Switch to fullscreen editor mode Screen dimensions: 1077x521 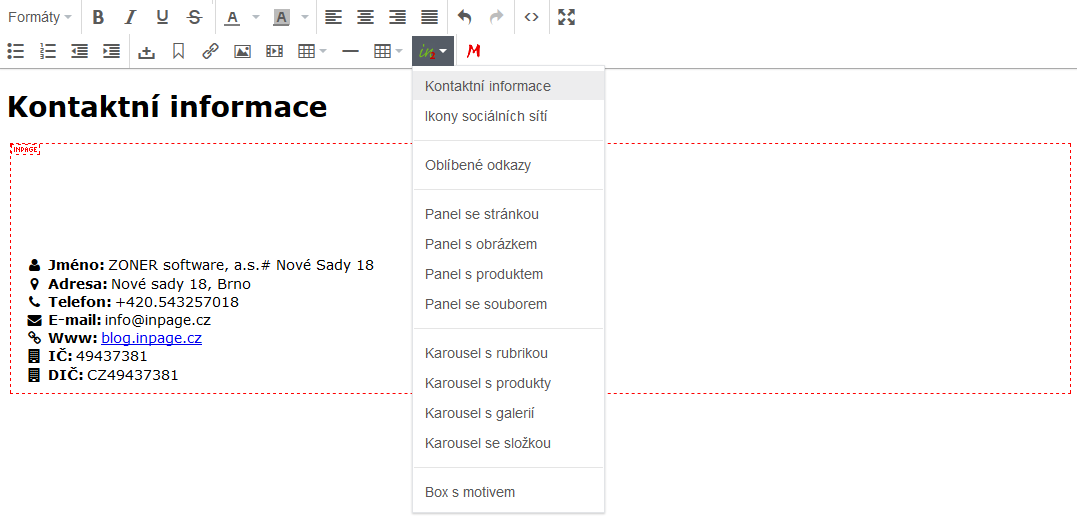(x=566, y=17)
